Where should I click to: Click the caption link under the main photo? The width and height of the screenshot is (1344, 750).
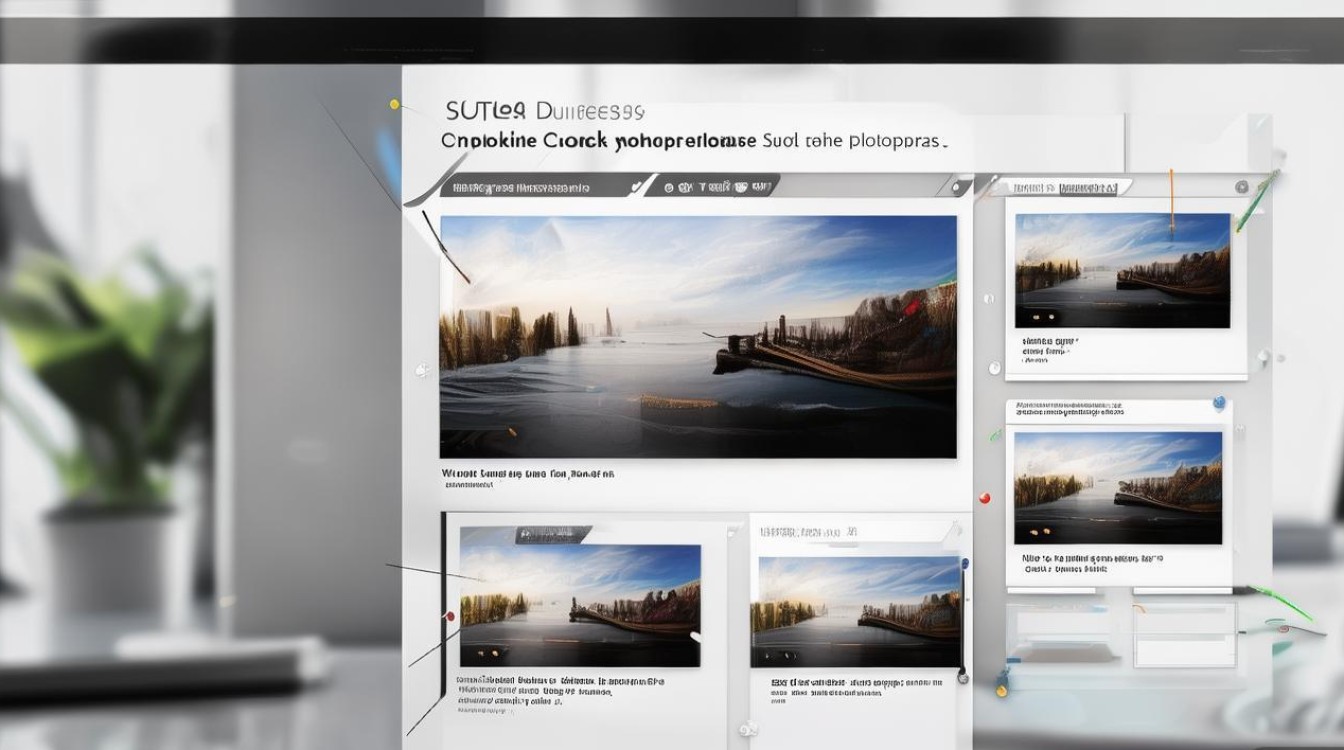(x=528, y=473)
